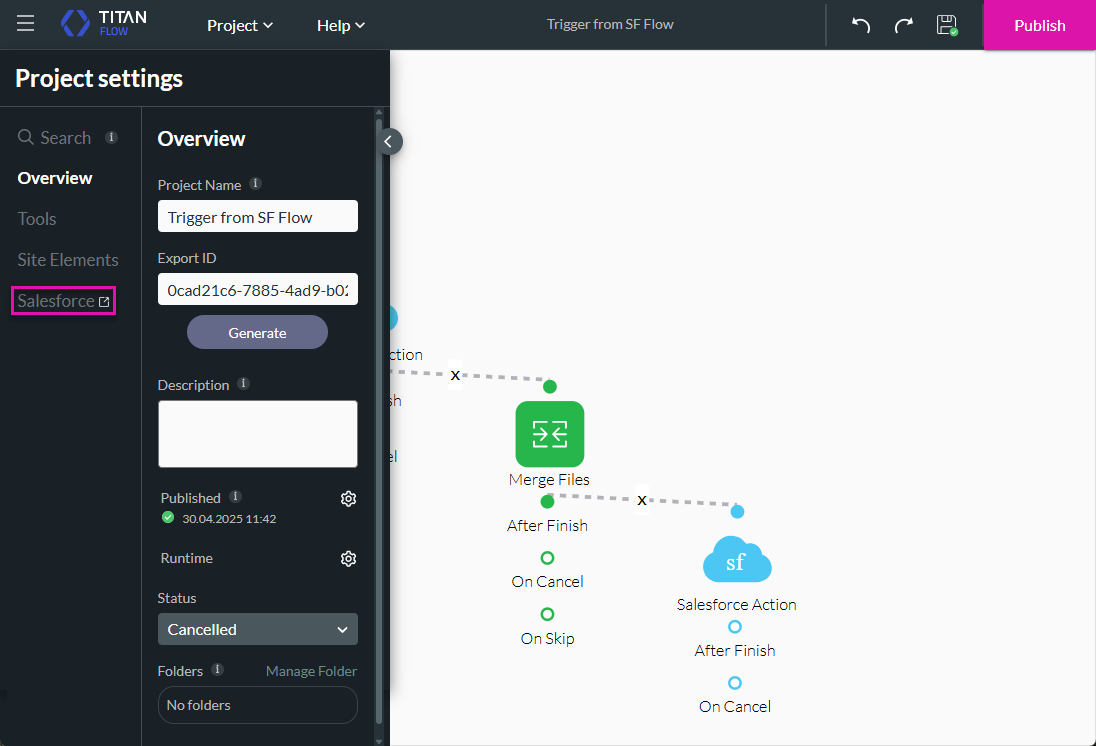This screenshot has width=1096, height=746.
Task: Remove connection to Salesforce Action via x
Action: coord(642,500)
